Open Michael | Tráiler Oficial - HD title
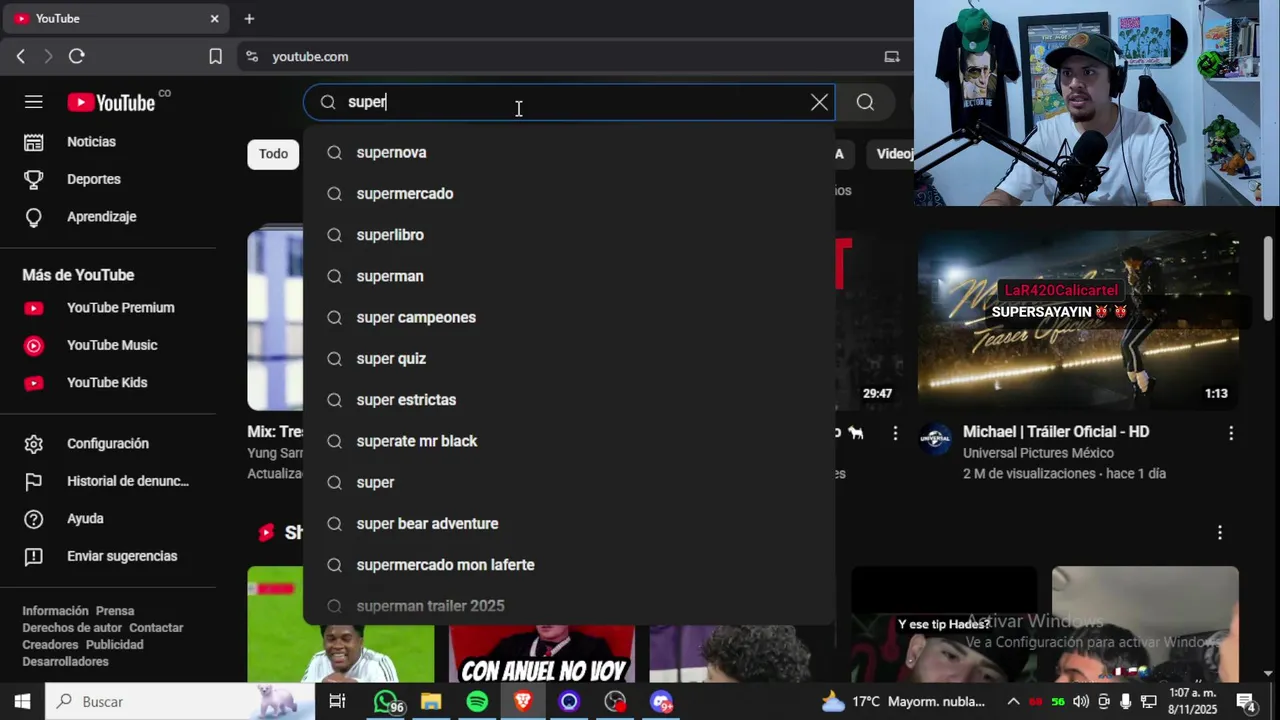This screenshot has height=720, width=1280. coord(1056,432)
